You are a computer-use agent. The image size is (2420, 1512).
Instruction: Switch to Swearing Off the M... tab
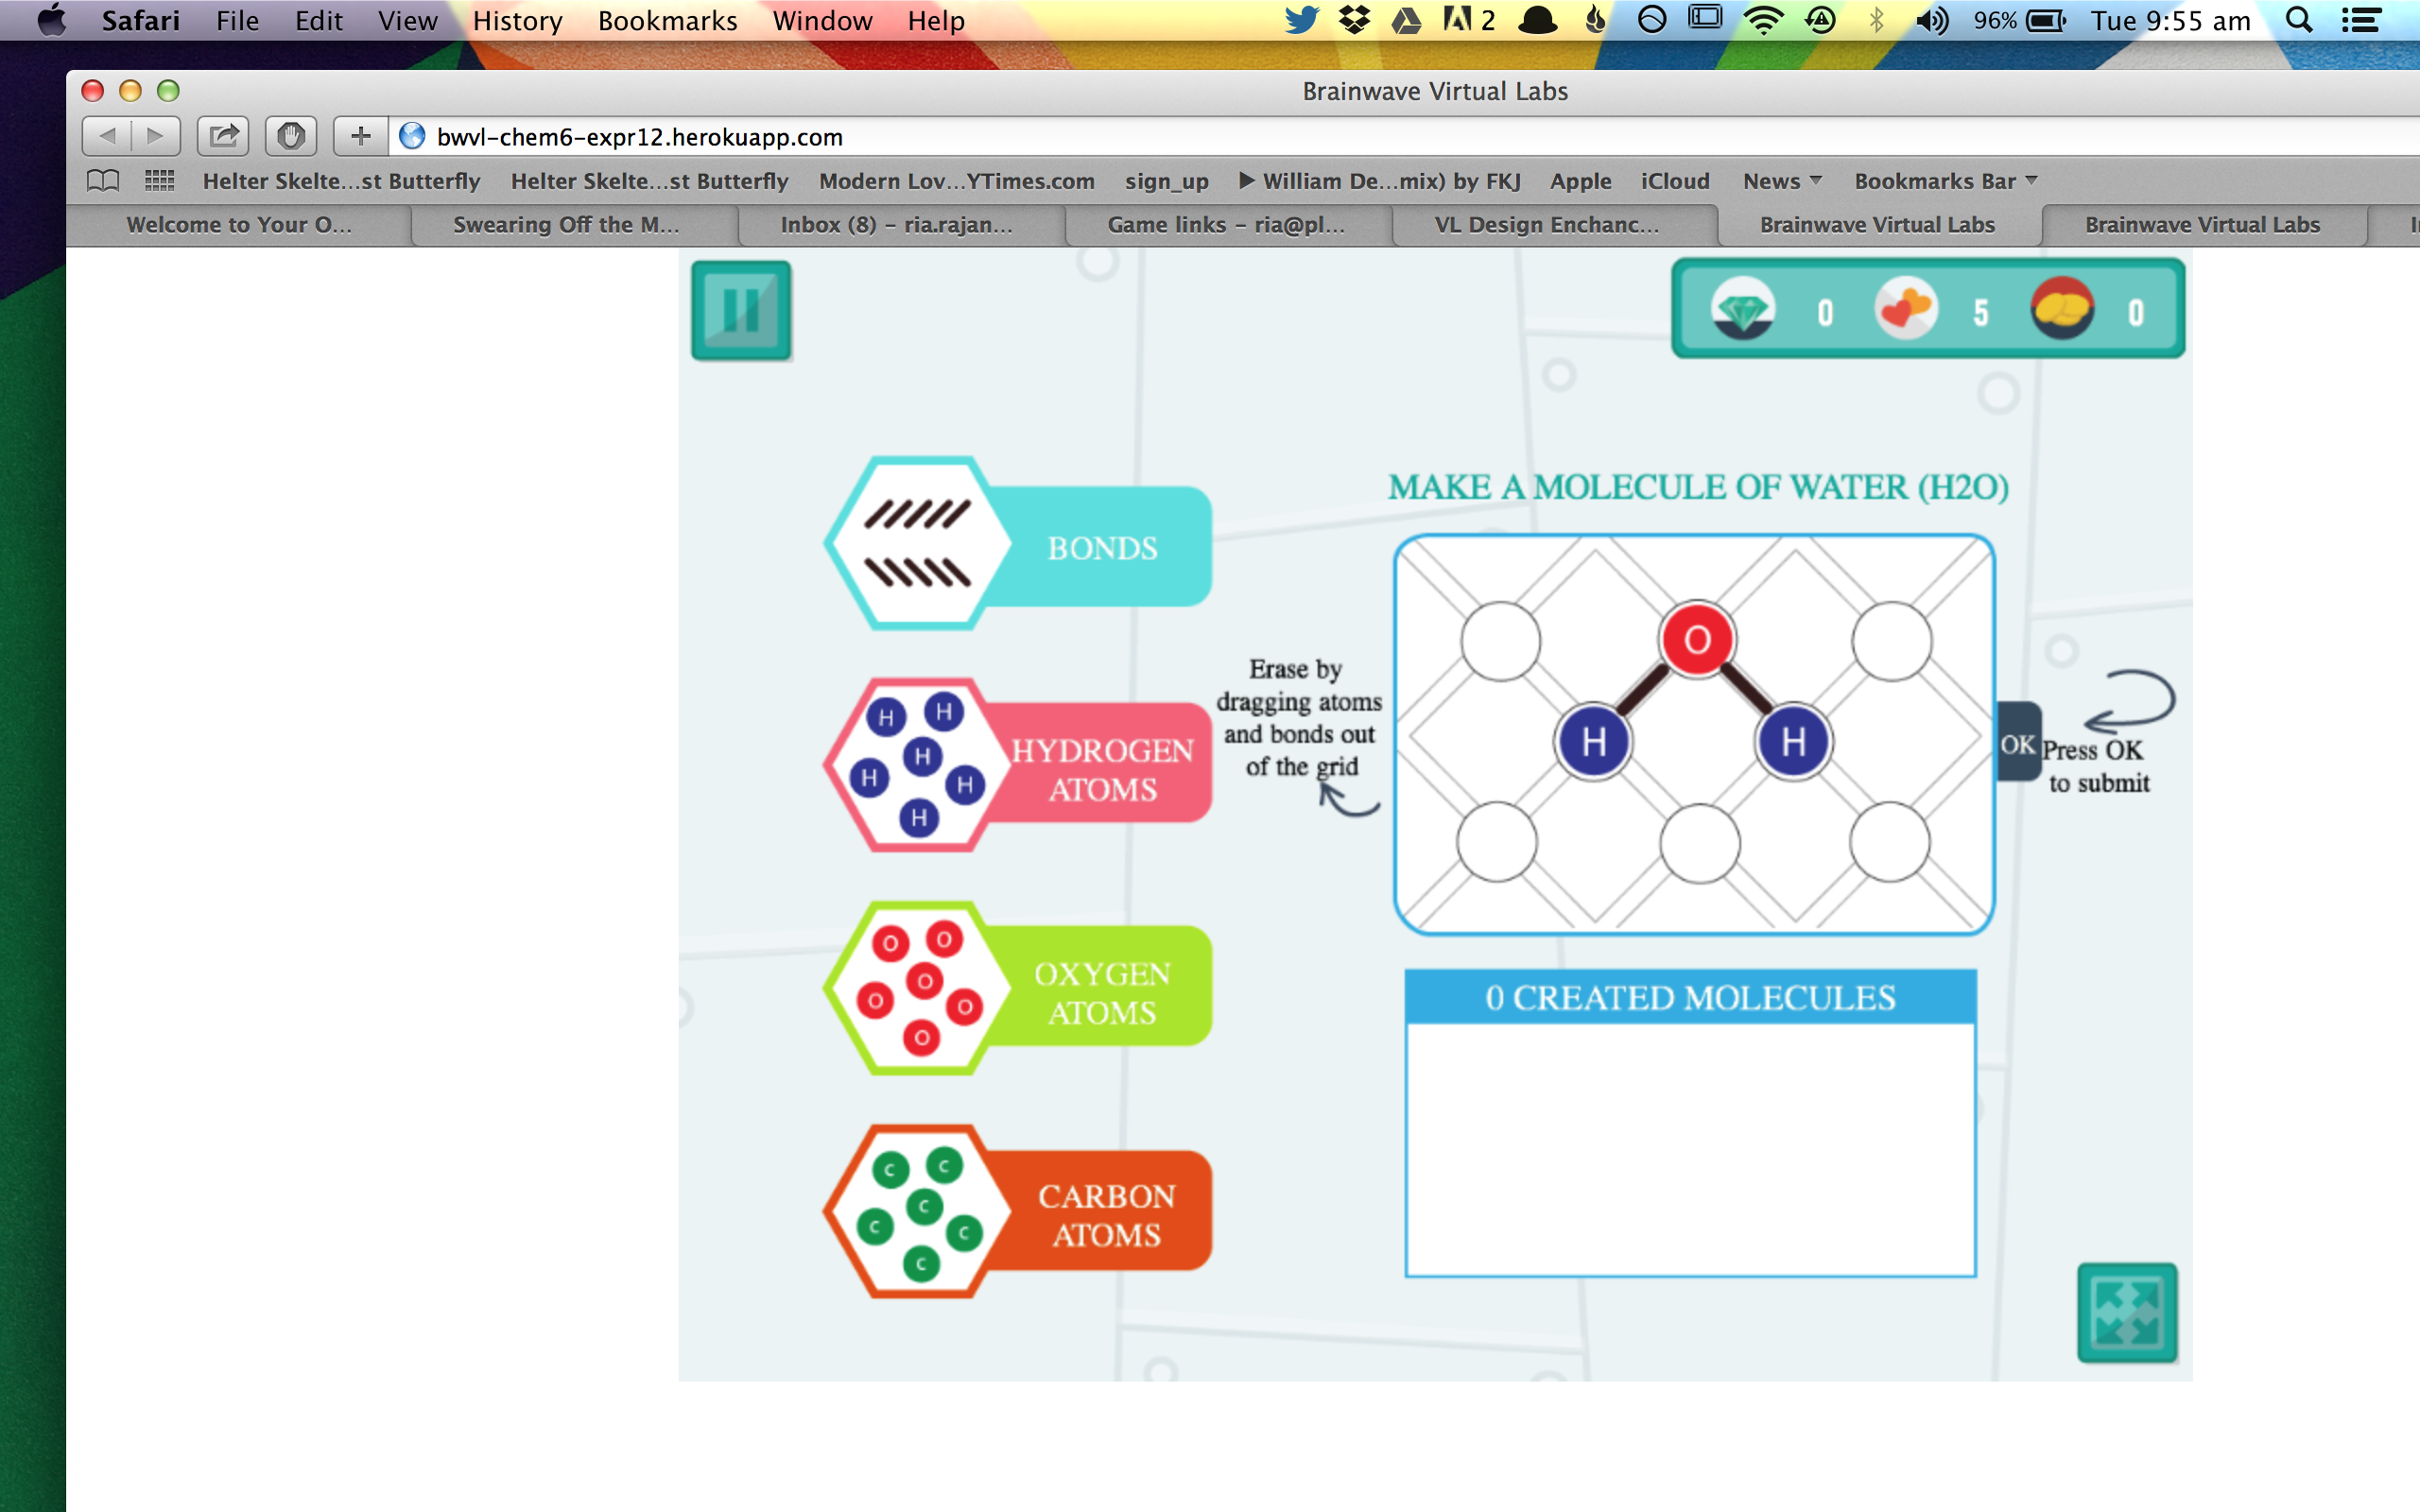(566, 225)
